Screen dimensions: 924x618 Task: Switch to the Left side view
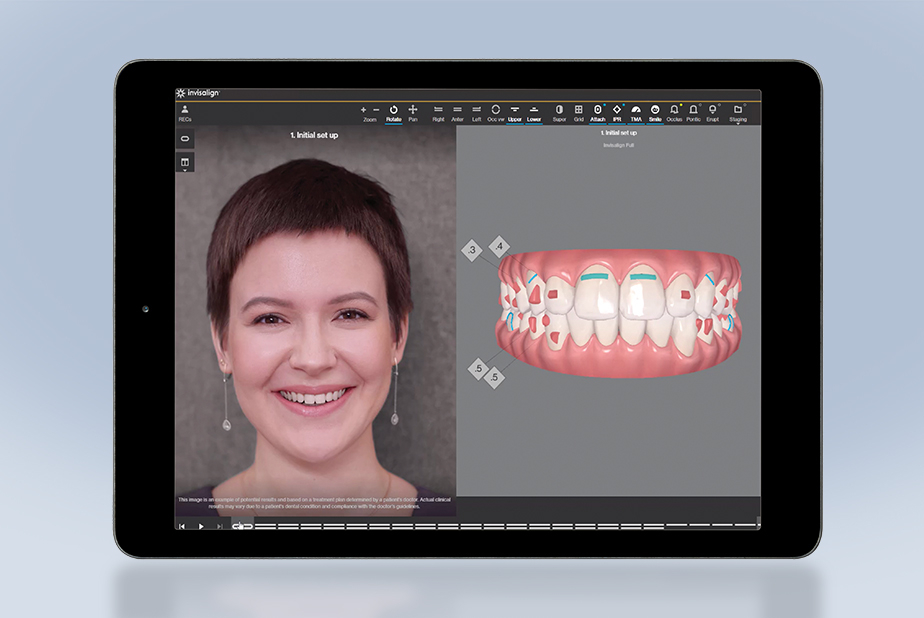click(x=476, y=111)
